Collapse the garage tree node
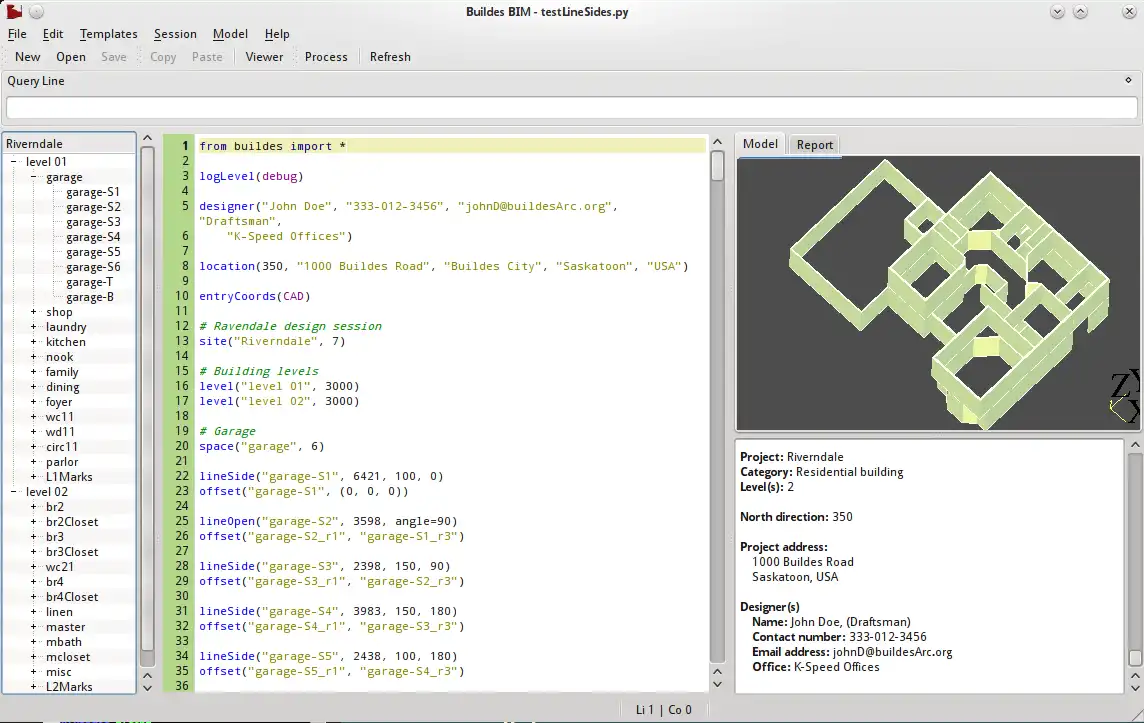1144x723 pixels. tap(33, 177)
